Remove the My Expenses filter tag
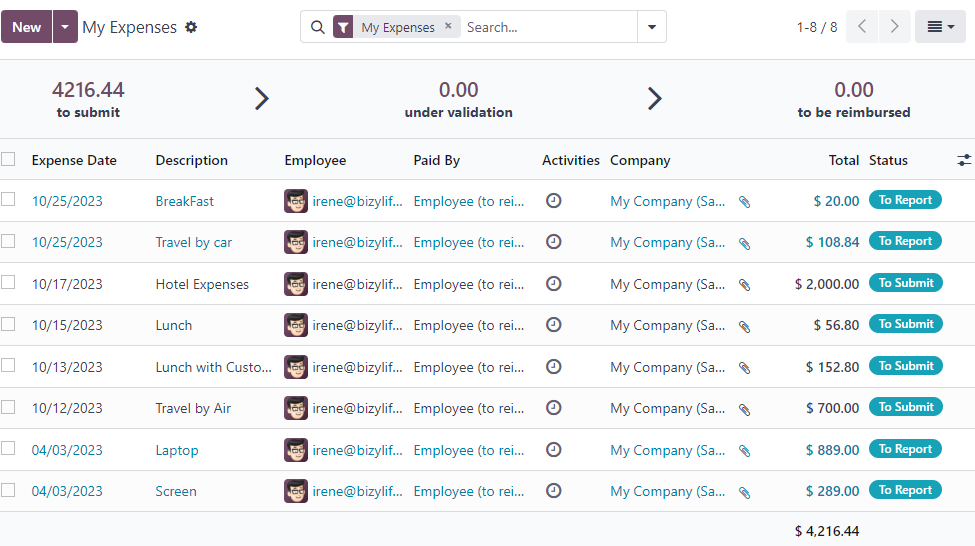 (x=448, y=27)
